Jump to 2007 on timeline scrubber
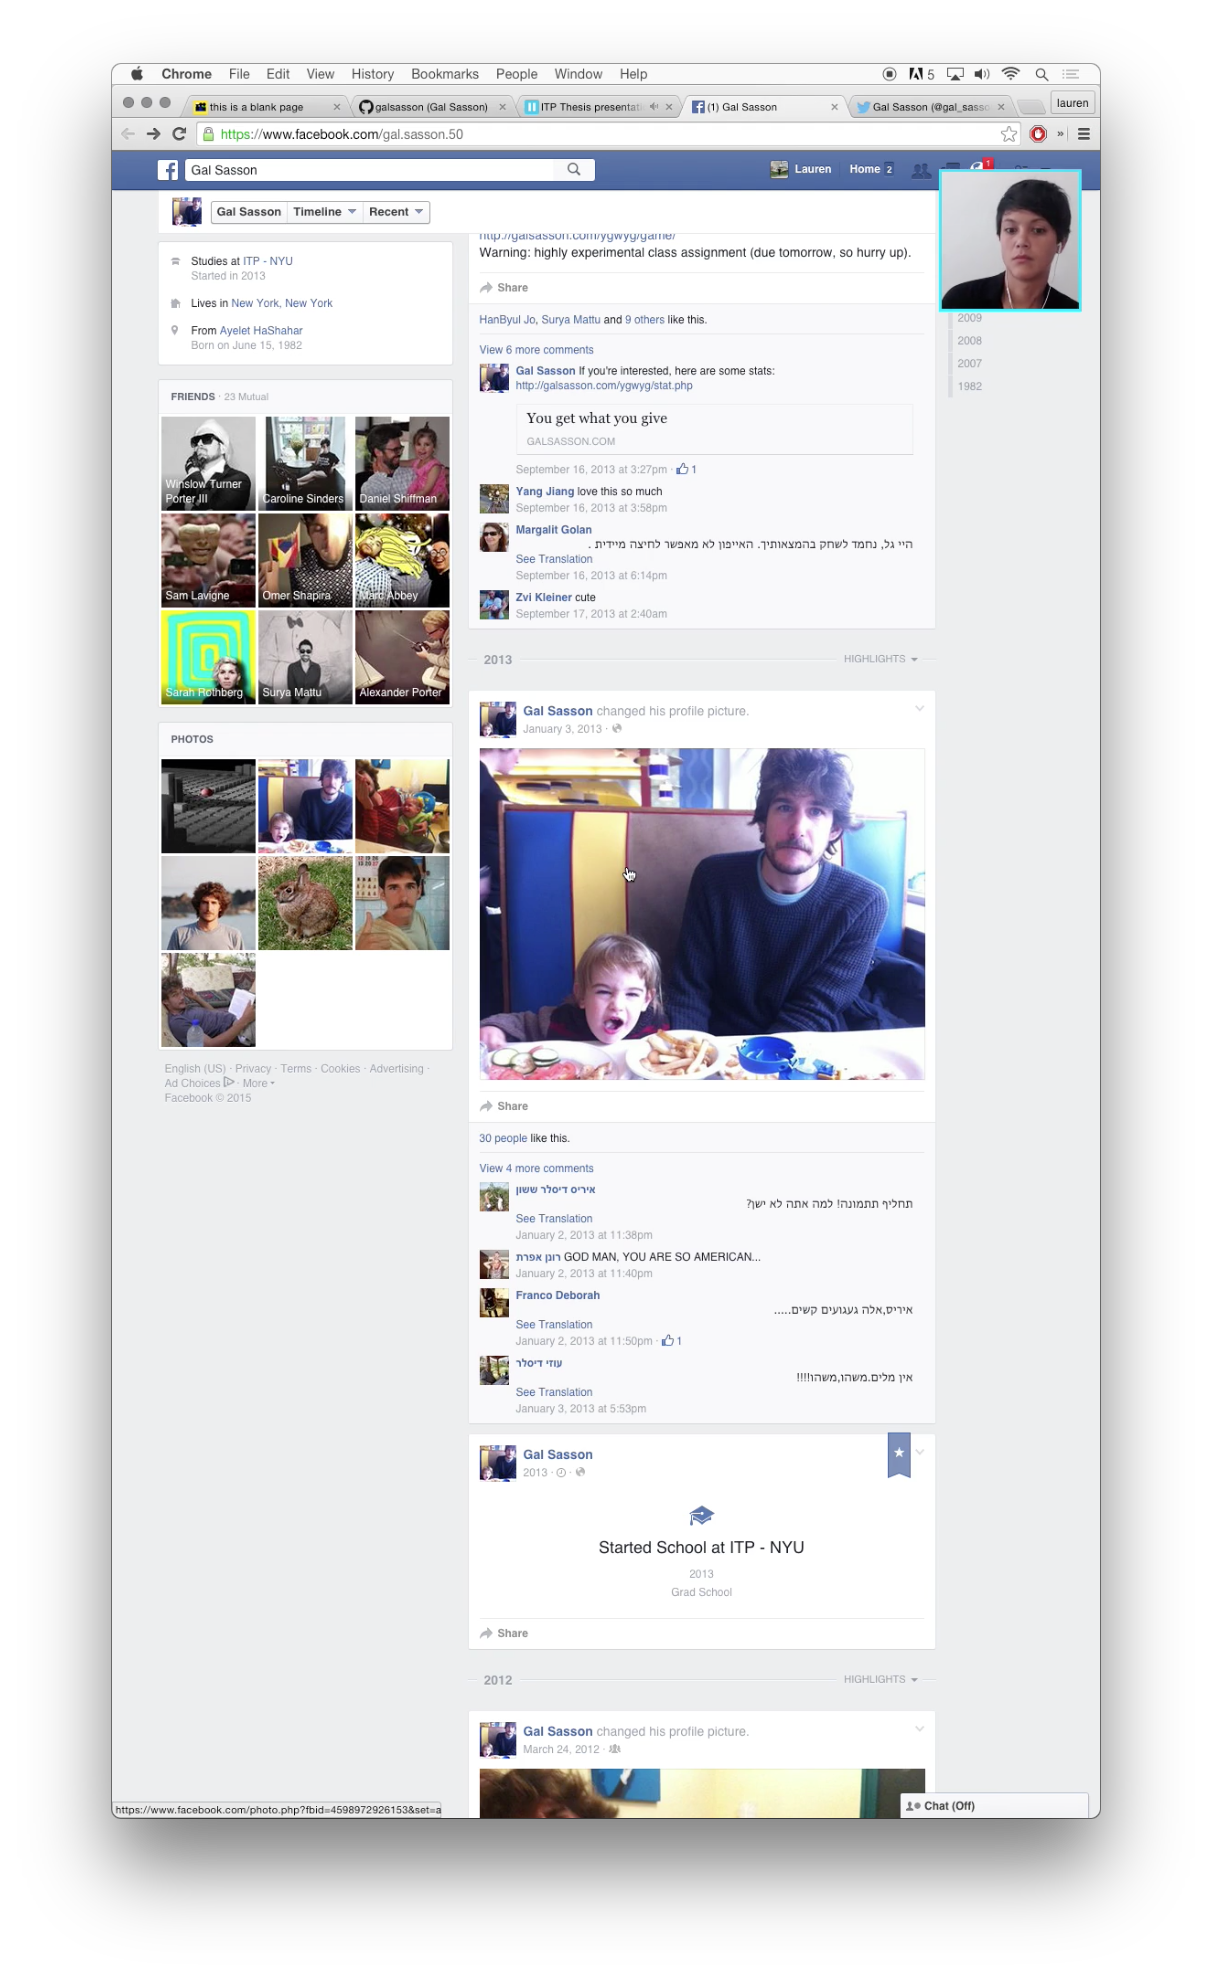The width and height of the screenshot is (1212, 1978). pos(969,363)
